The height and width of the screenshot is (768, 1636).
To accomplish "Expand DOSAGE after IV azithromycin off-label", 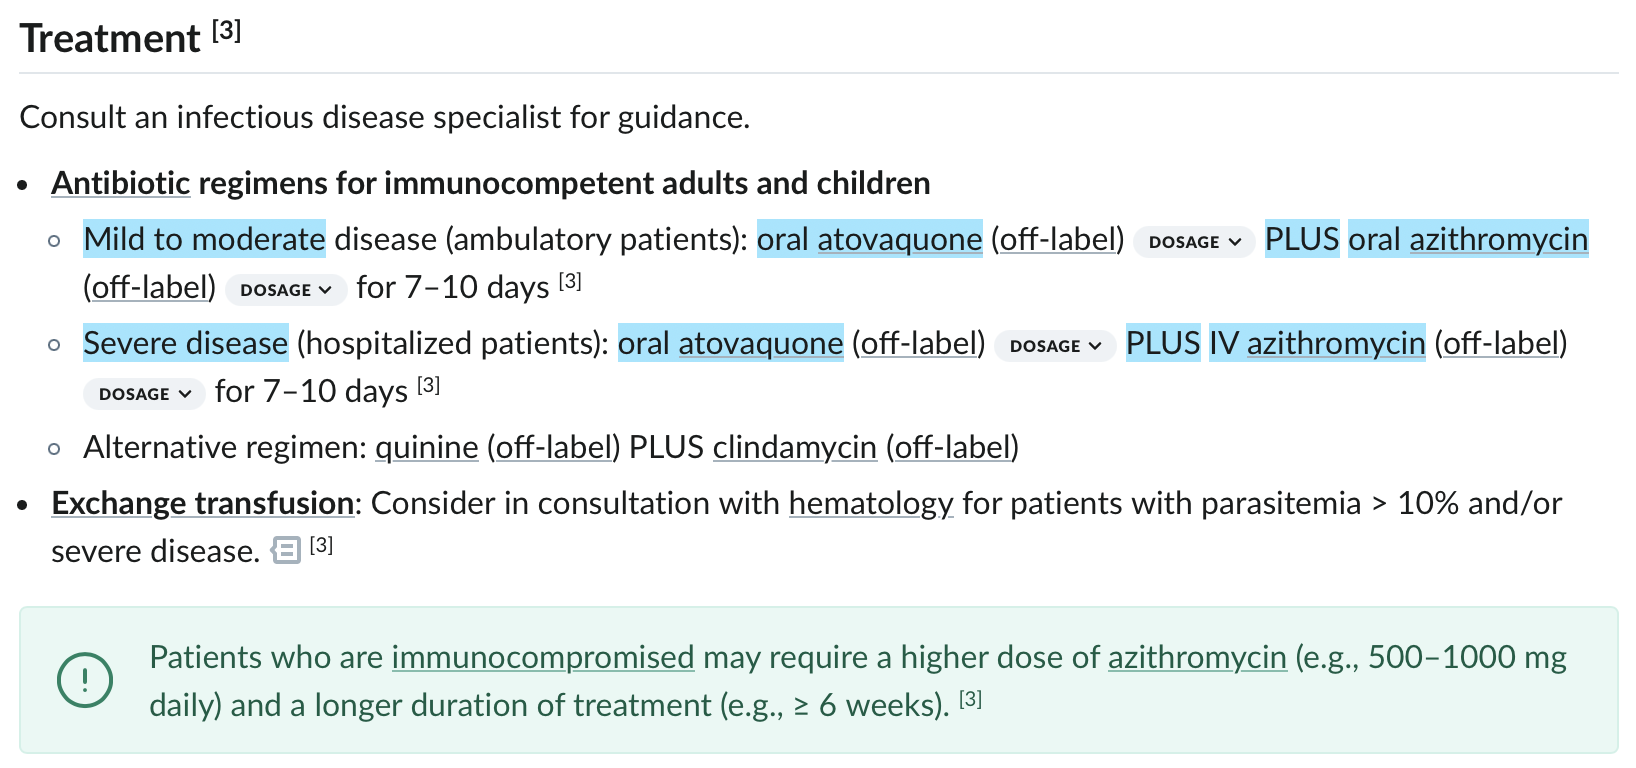I will 144,394.
